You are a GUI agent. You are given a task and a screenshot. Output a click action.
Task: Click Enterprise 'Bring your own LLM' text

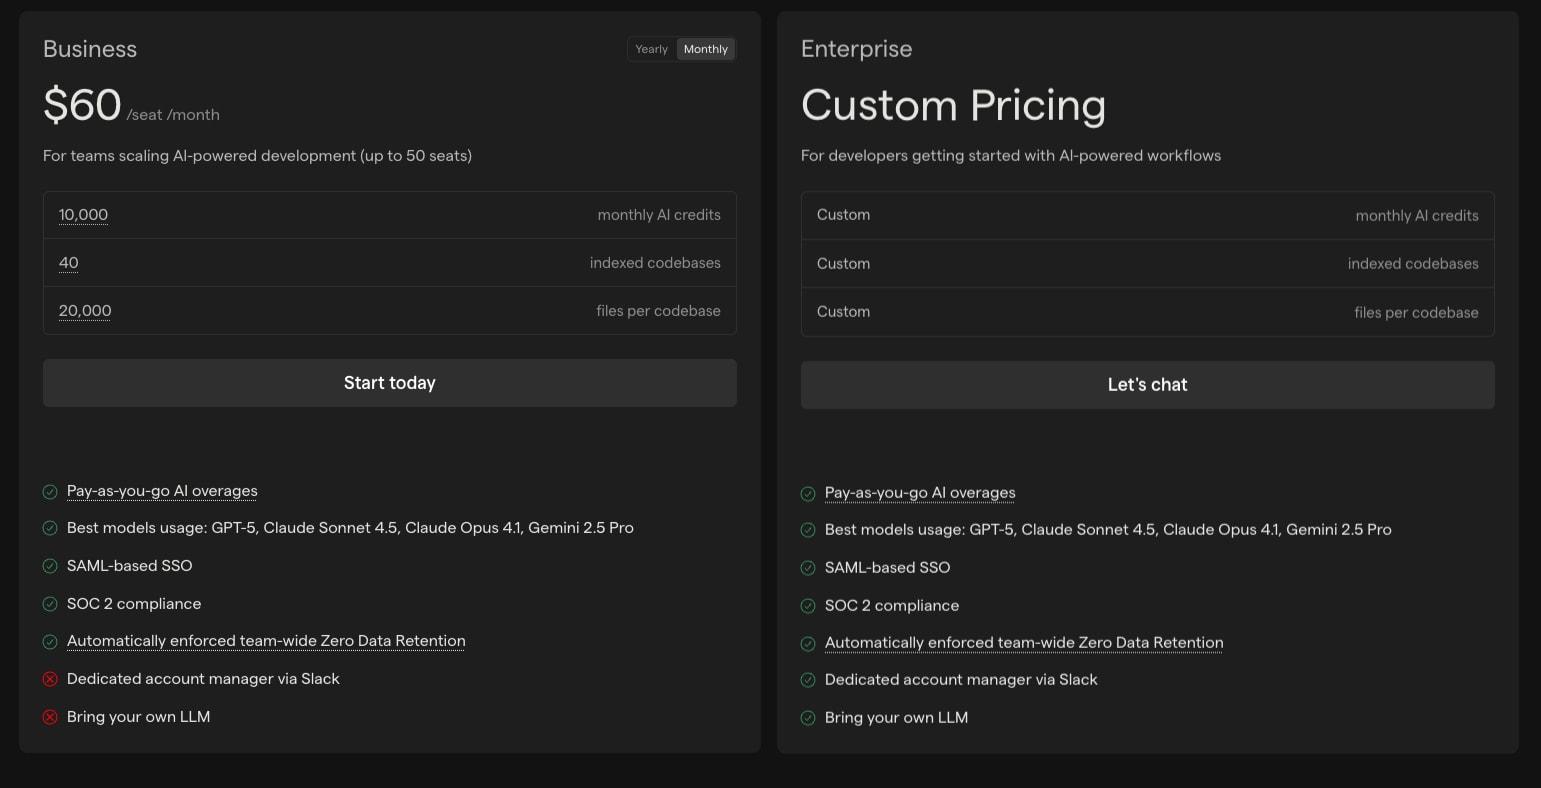point(896,718)
